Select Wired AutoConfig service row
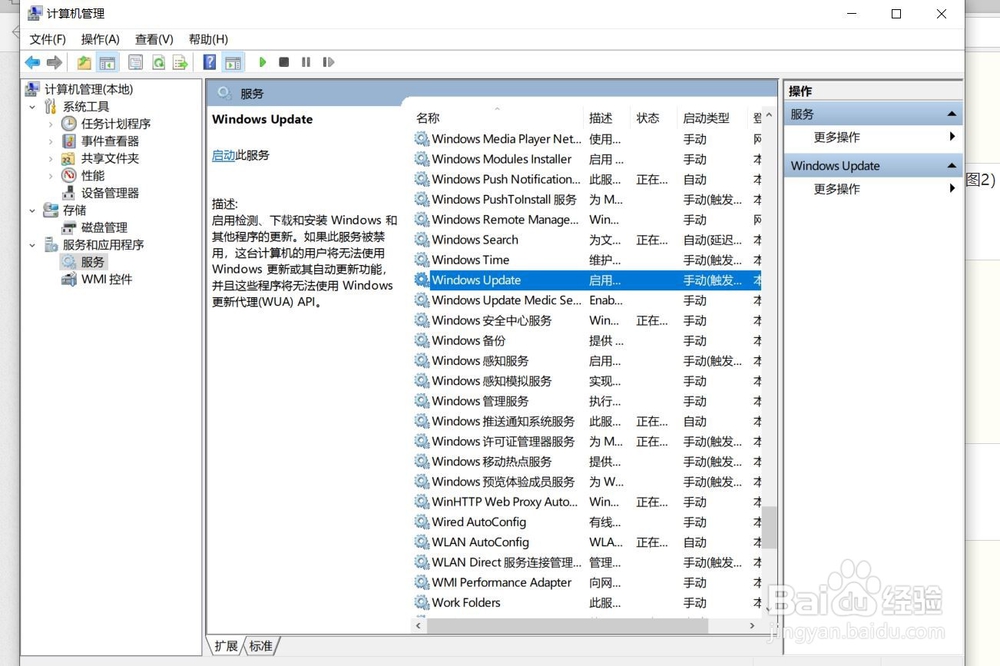 coord(587,522)
